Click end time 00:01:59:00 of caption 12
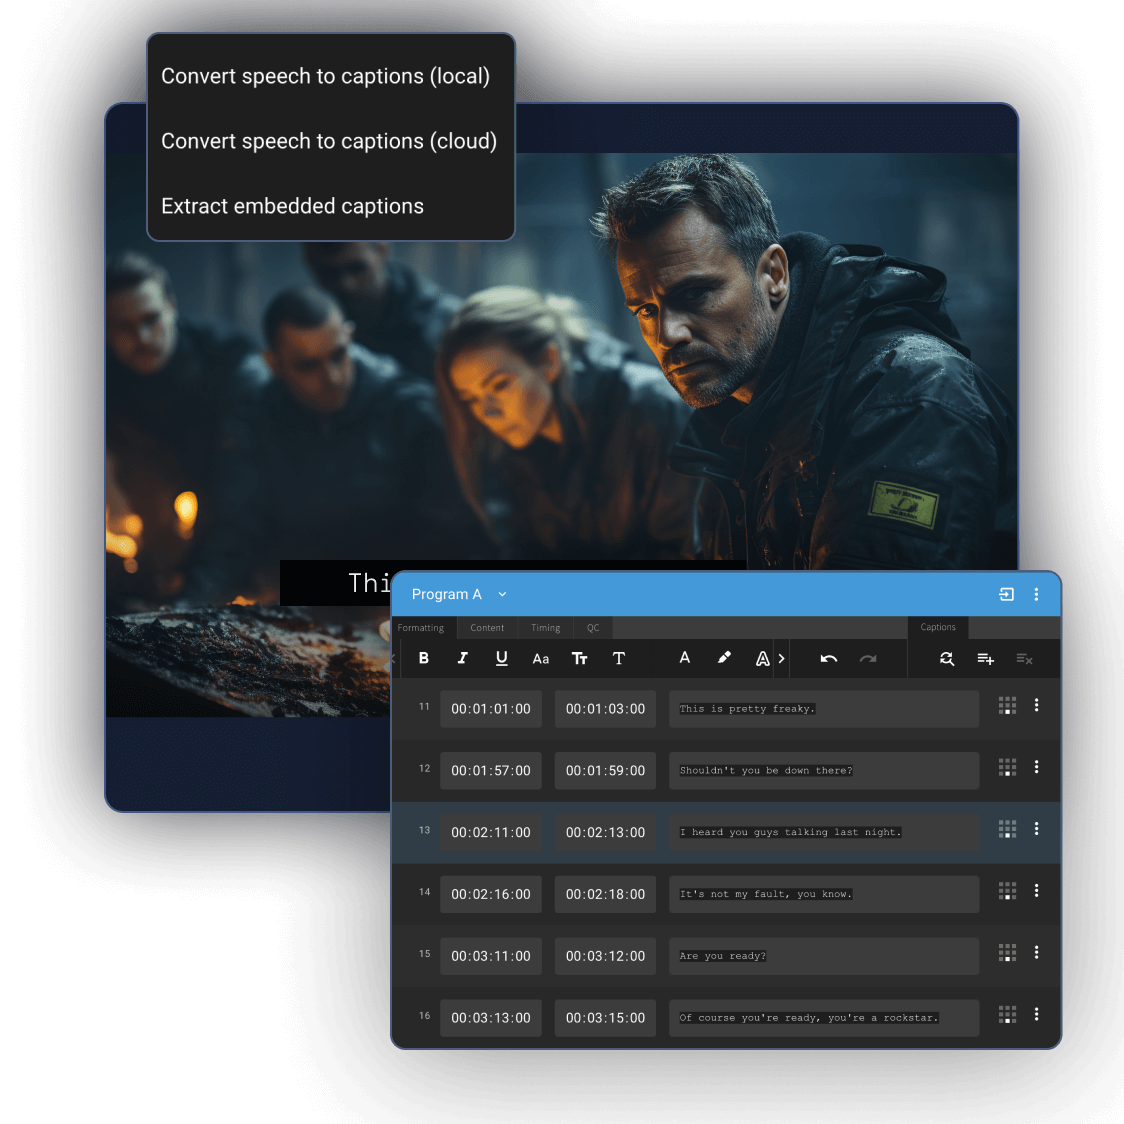This screenshot has height=1124, width=1124. (606, 771)
